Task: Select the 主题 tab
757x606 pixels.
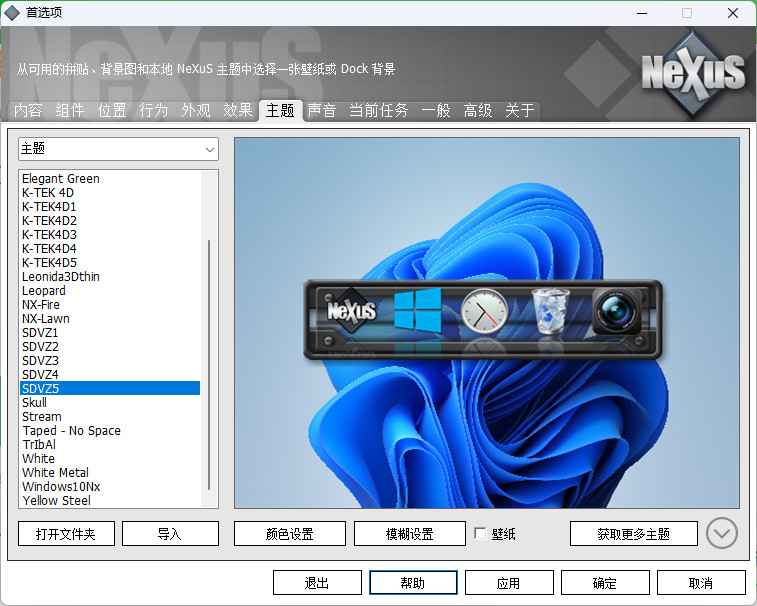Action: pyautogui.click(x=280, y=111)
